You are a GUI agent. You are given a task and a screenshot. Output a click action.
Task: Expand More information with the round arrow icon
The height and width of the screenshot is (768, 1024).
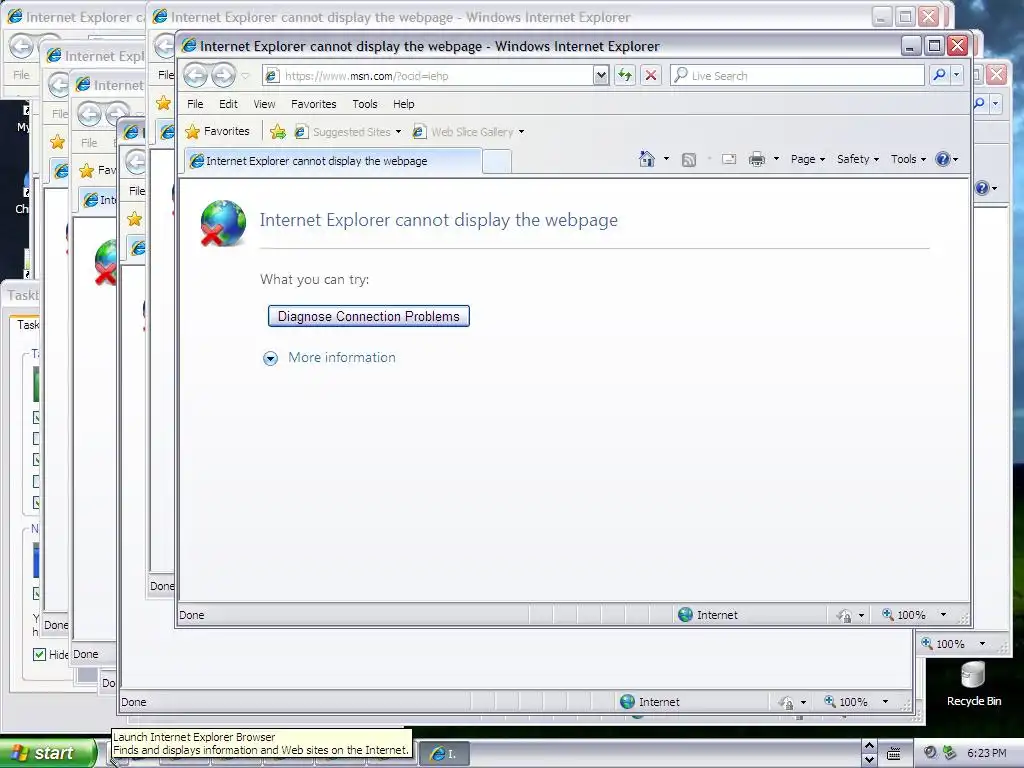[270, 358]
